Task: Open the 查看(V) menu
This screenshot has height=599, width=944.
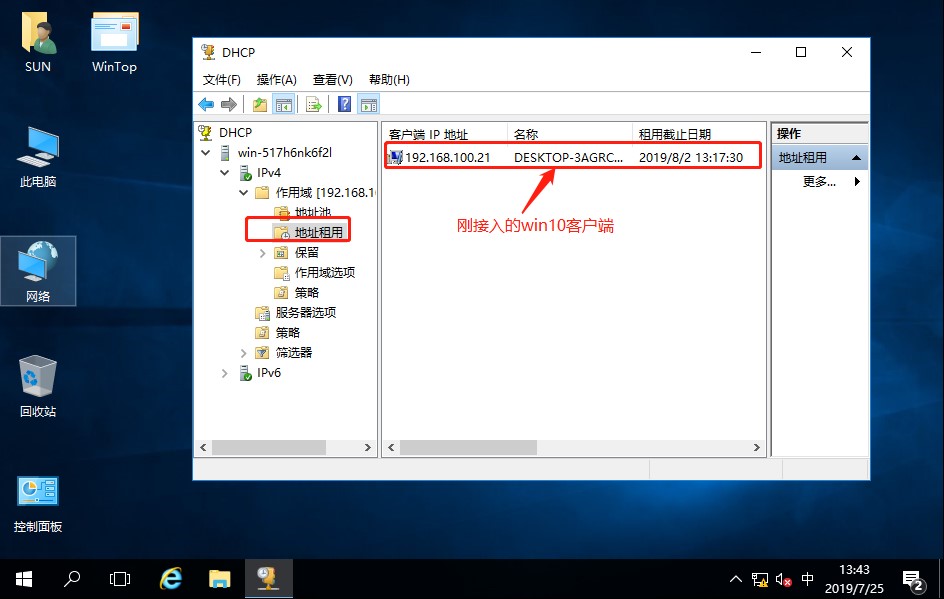Action: 332,79
